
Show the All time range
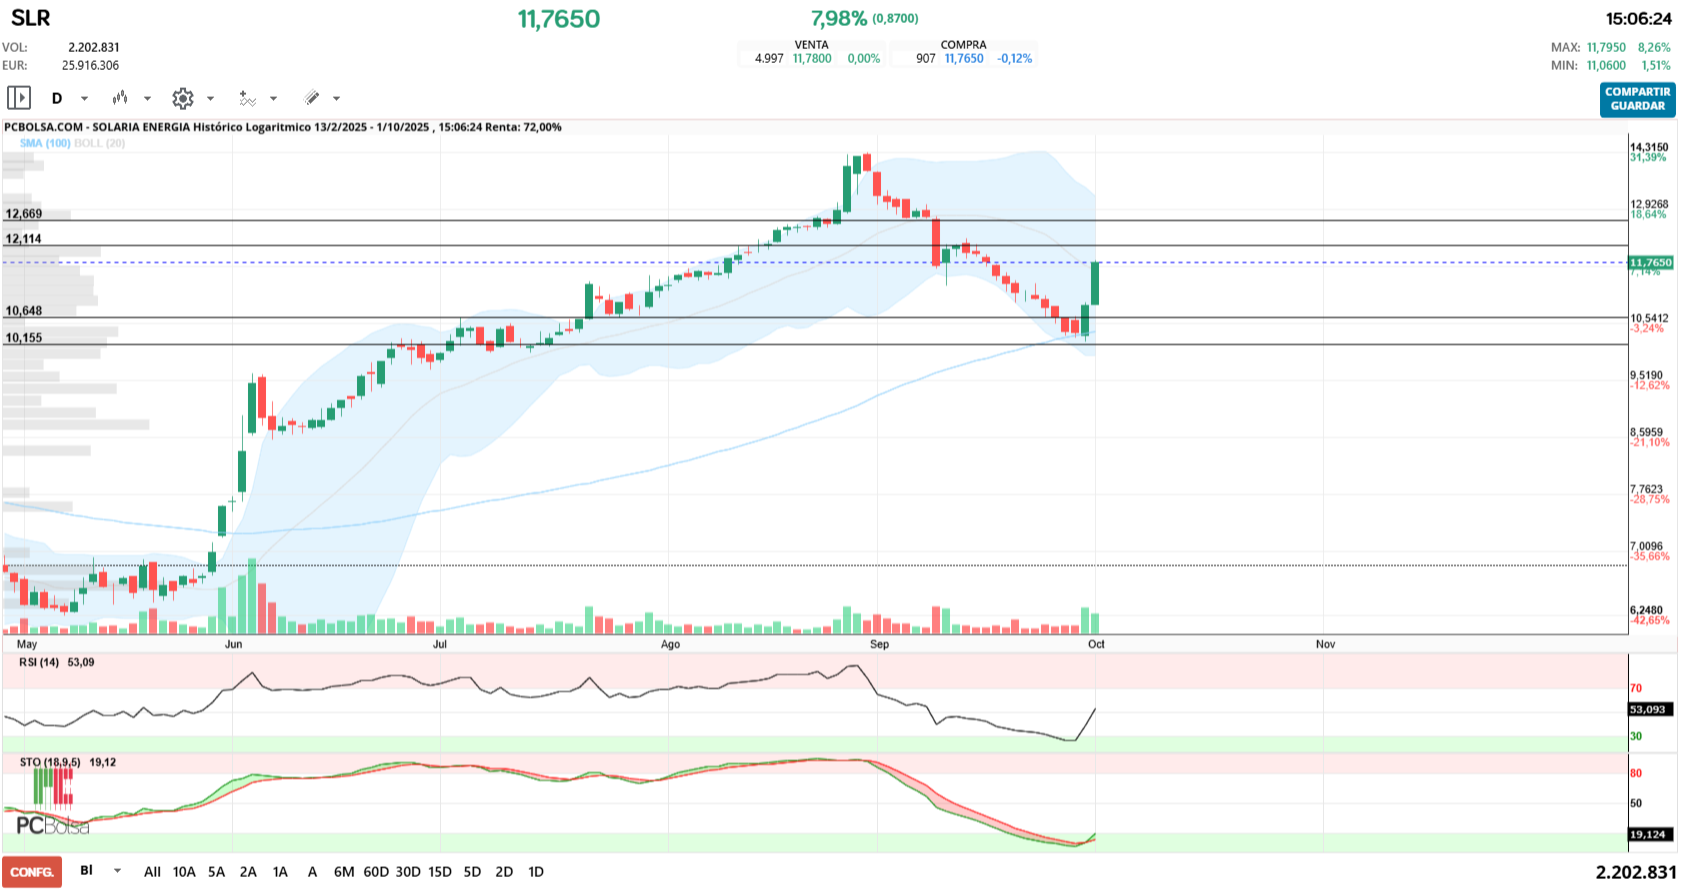pos(152,872)
